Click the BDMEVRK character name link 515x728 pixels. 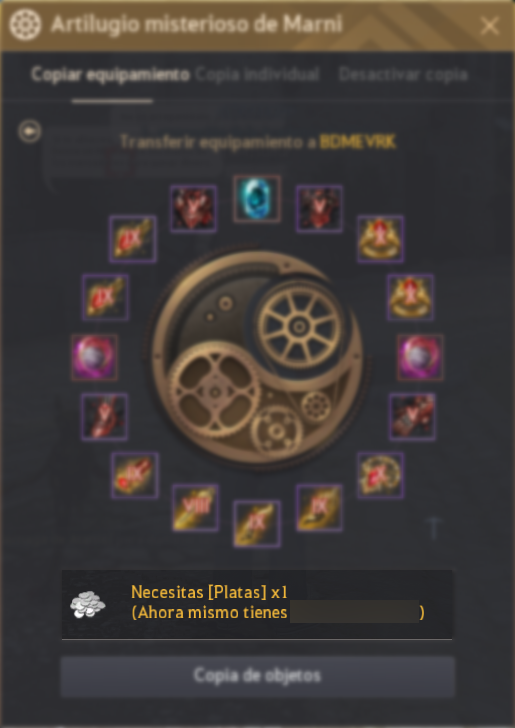(358, 142)
